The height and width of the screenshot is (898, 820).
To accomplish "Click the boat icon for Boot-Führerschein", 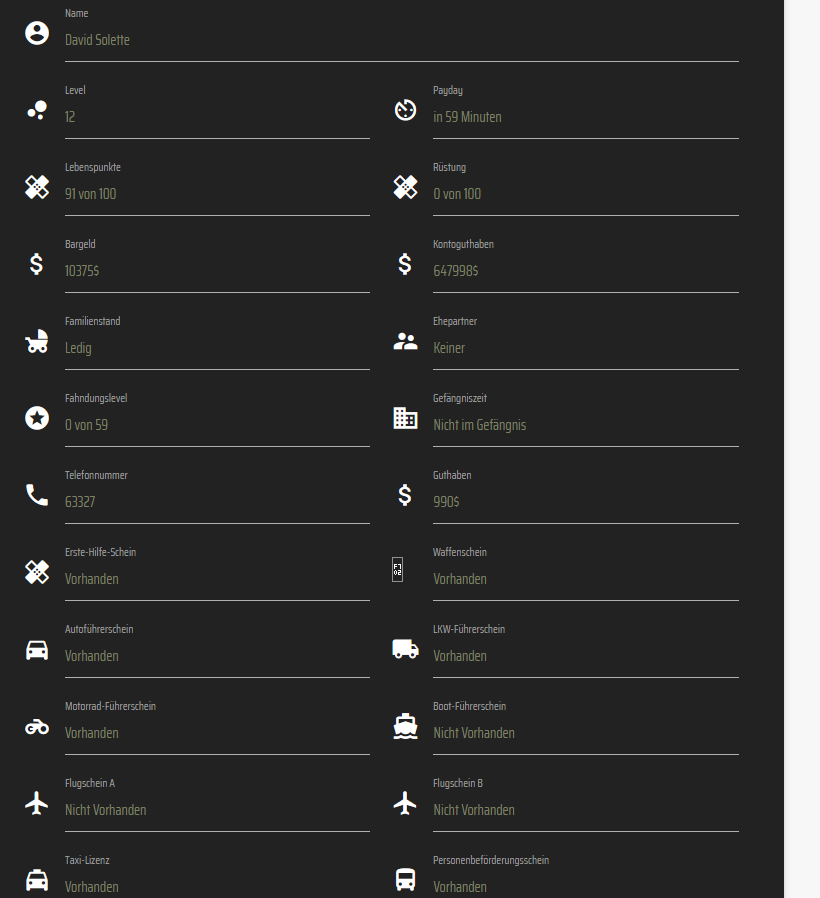I will coord(405,726).
